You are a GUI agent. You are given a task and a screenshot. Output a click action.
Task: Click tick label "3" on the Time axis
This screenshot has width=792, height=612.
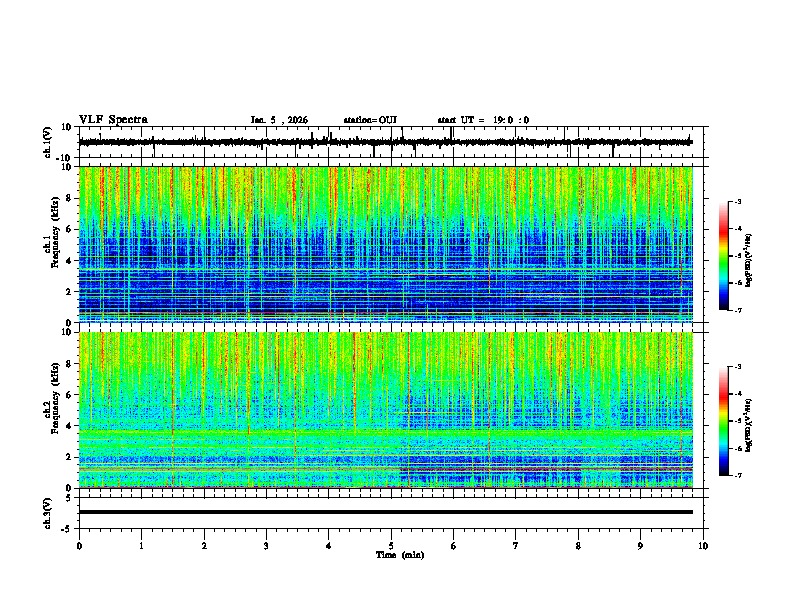(266, 546)
